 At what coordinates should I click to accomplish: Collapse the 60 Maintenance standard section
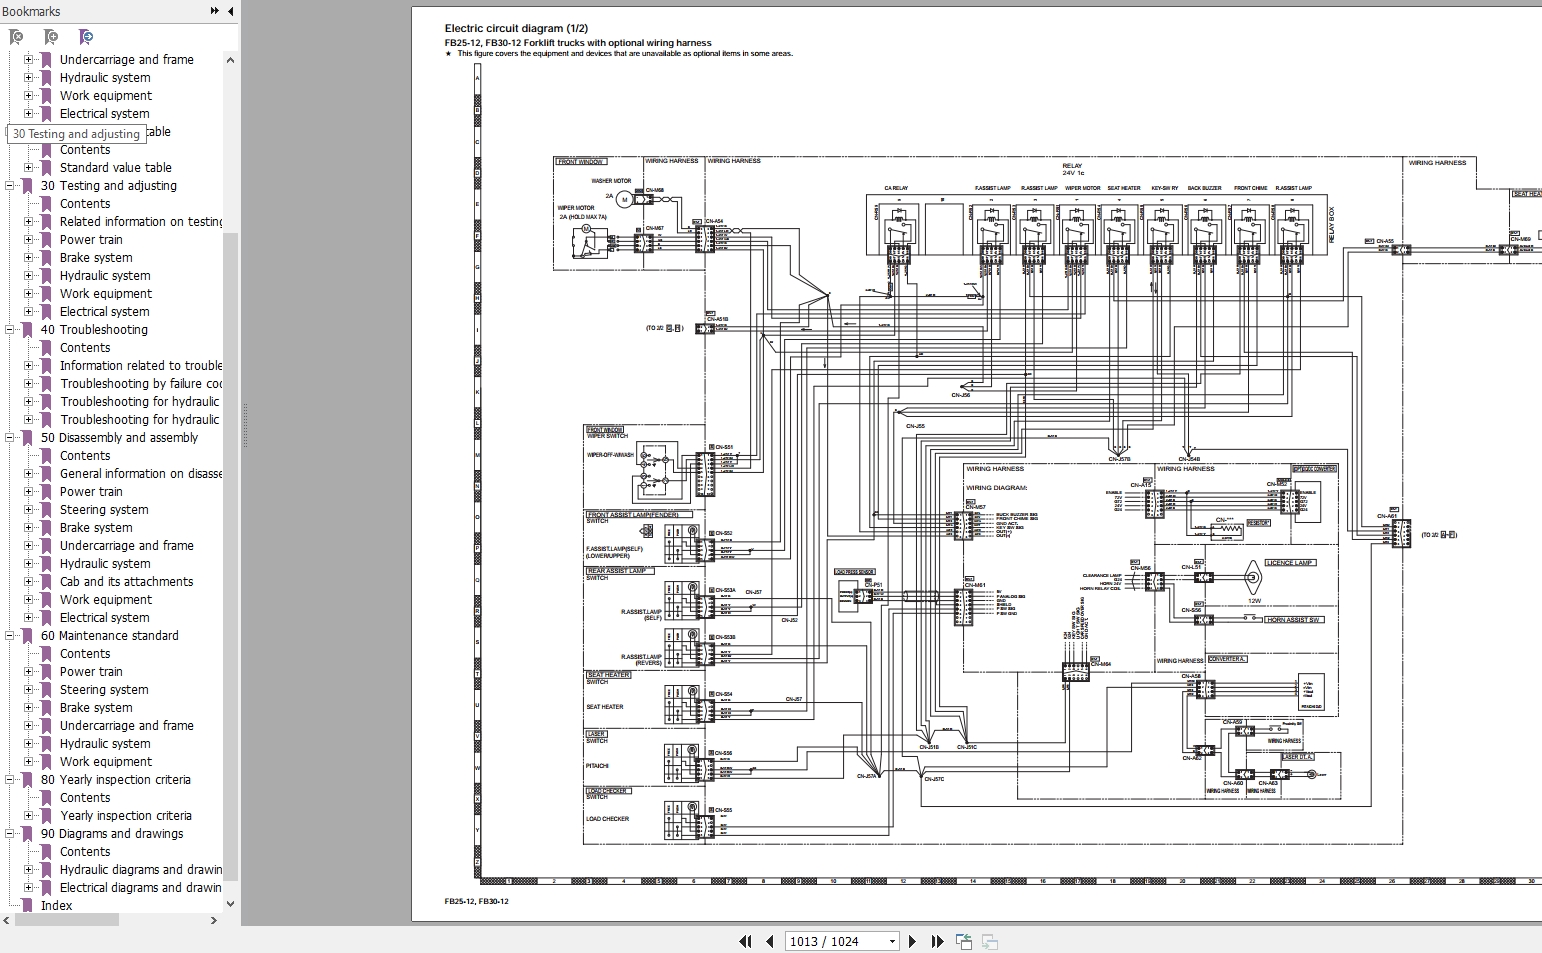(x=10, y=636)
